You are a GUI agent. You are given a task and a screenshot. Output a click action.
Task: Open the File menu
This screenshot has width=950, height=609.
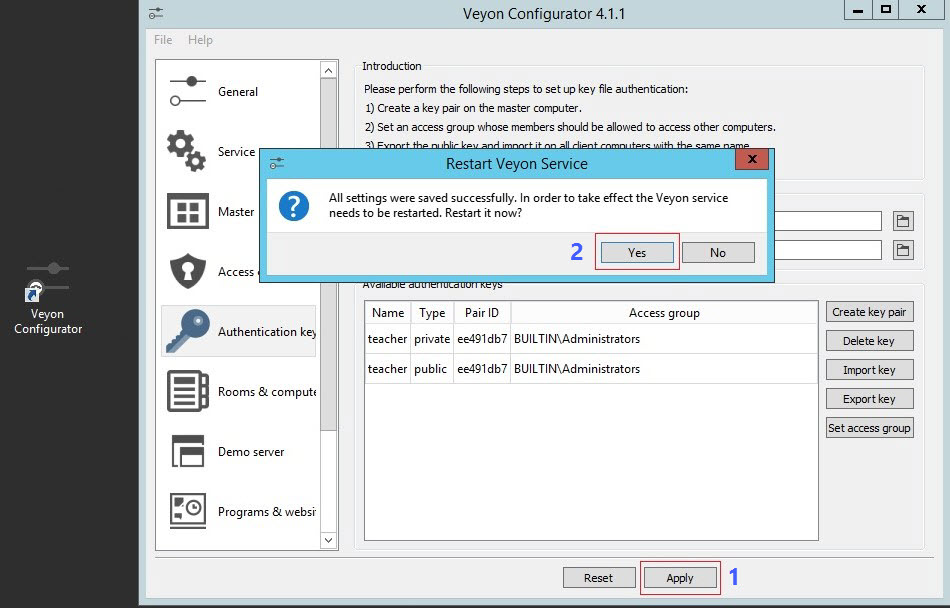162,40
